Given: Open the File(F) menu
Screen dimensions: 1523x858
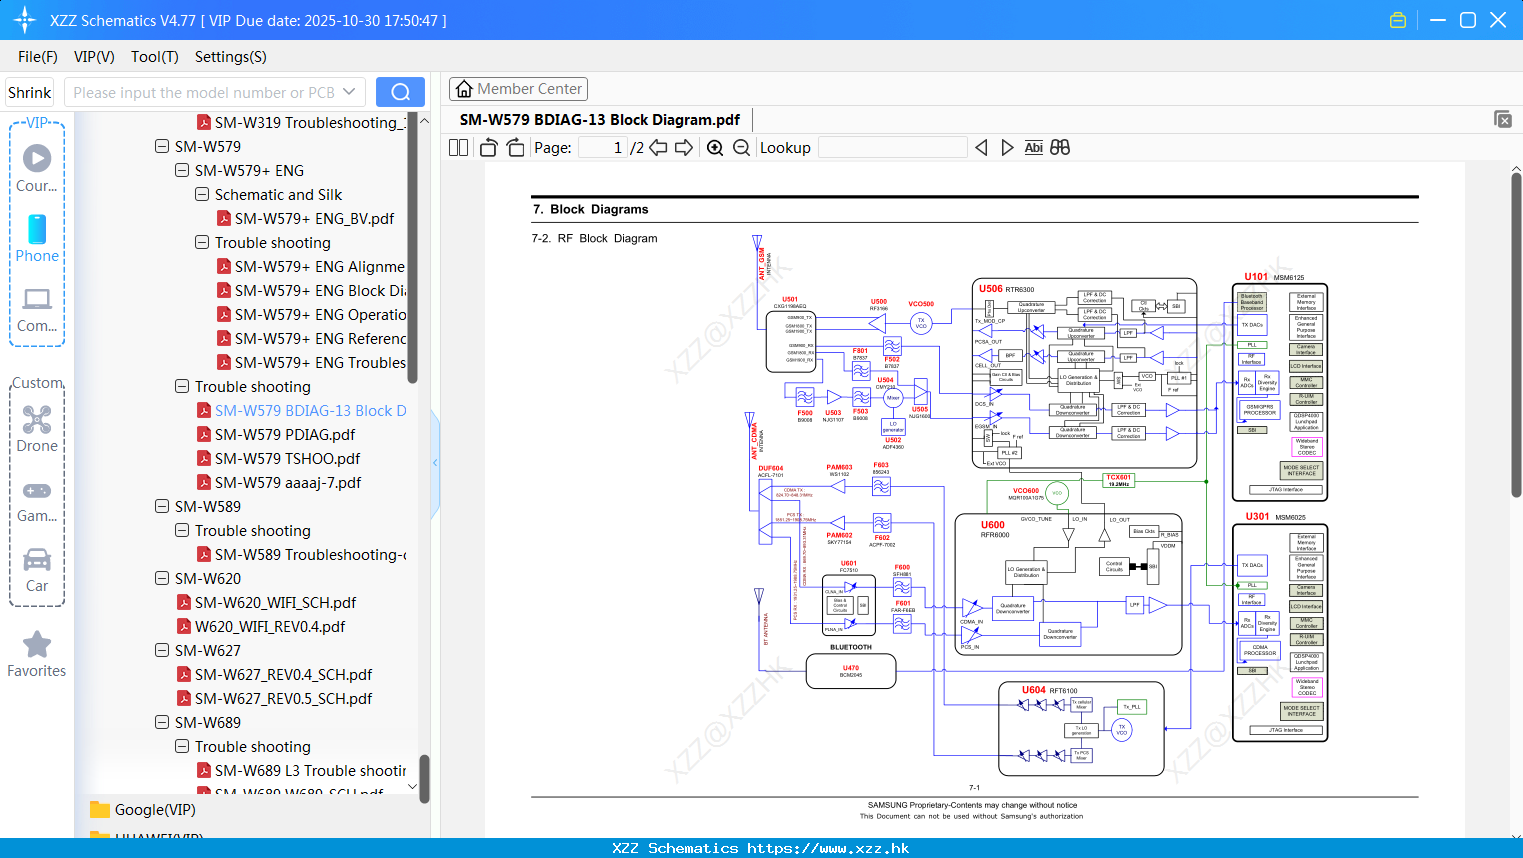Looking at the screenshot, I should coord(38,57).
